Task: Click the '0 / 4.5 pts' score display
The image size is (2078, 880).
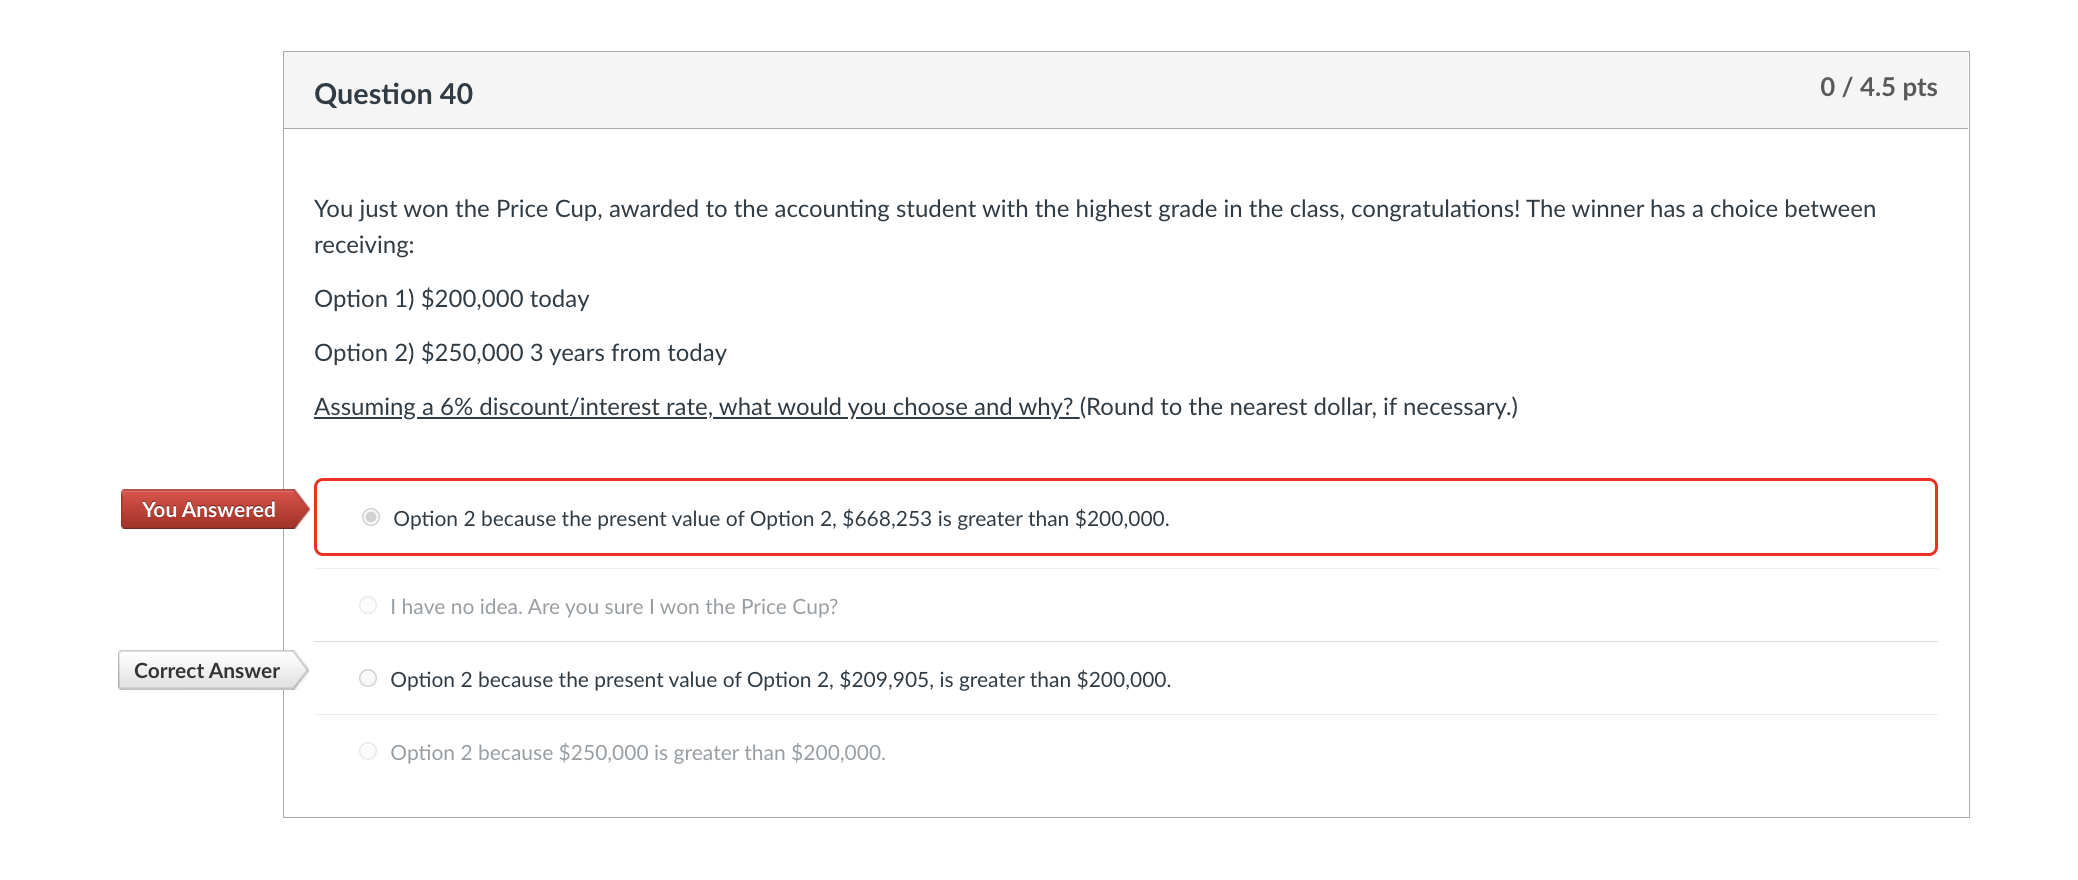Action: pos(1878,88)
